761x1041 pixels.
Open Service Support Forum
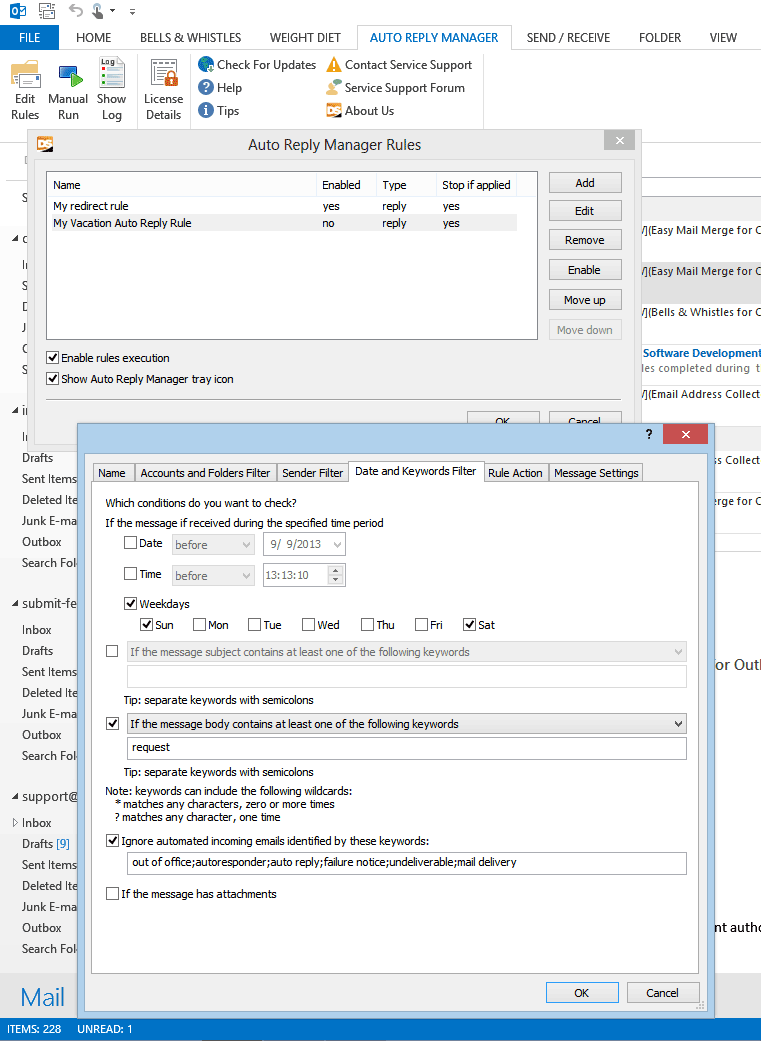tap(334, 88)
